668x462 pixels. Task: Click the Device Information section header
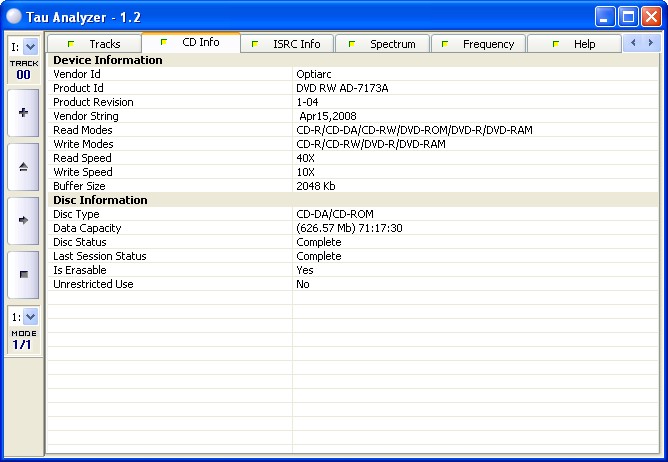point(107,60)
